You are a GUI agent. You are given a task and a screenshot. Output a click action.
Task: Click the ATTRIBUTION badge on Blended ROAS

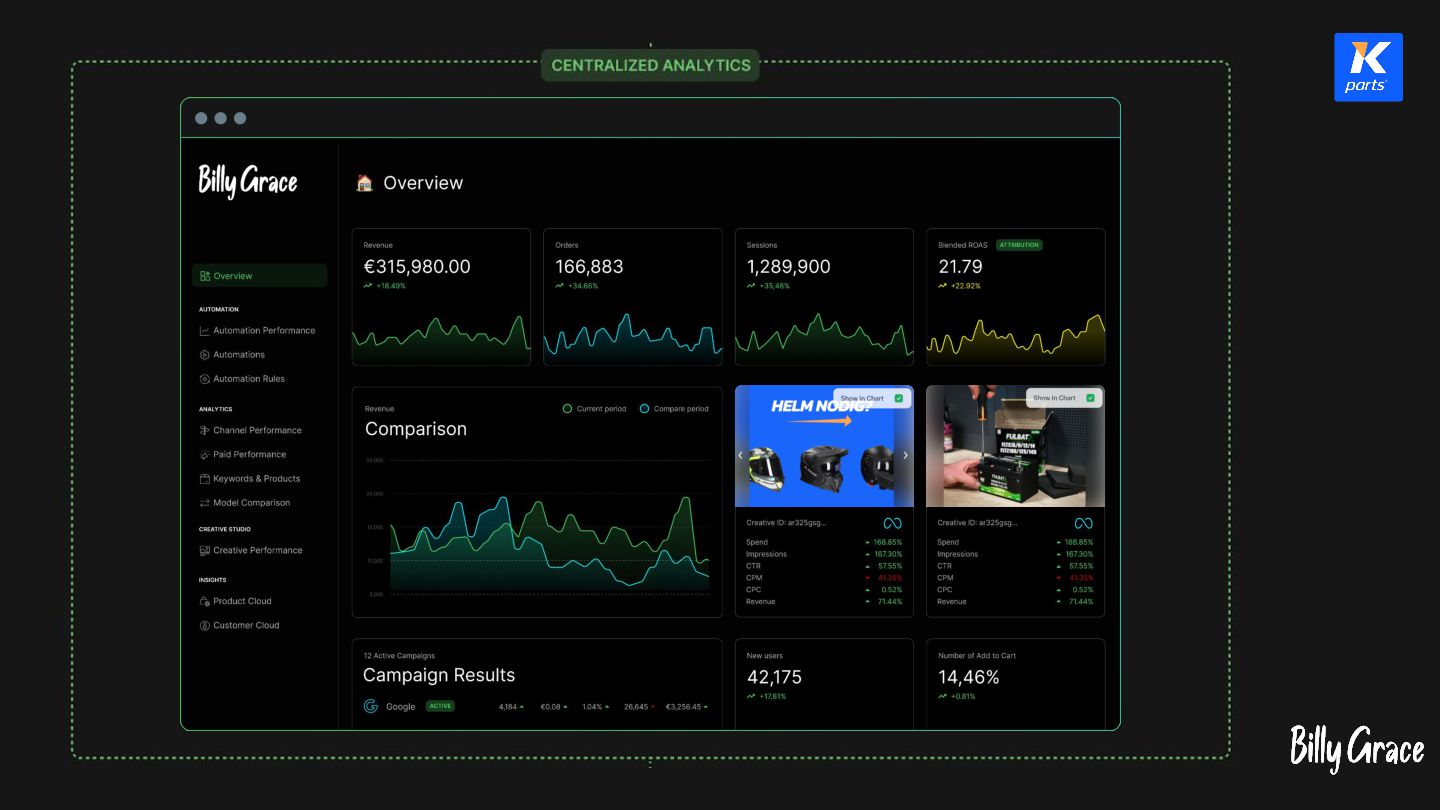point(1019,245)
